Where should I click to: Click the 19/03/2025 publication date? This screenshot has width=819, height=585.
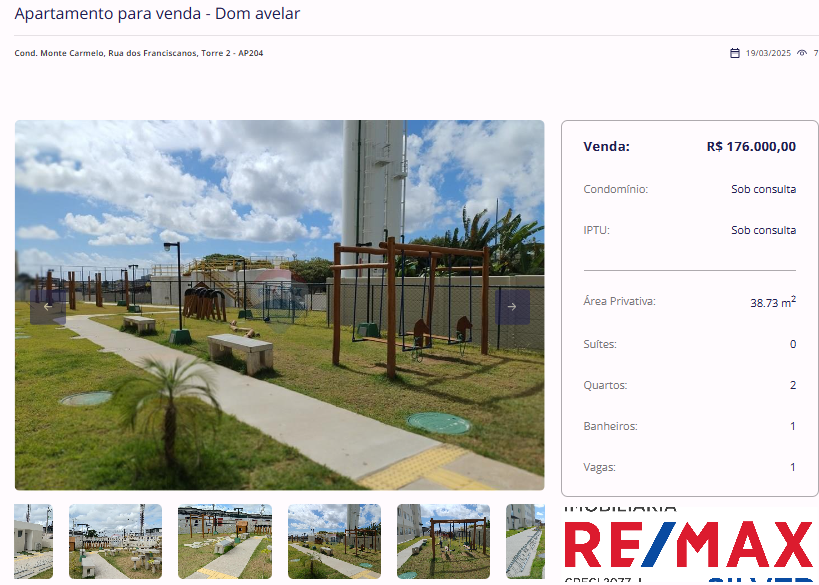768,53
